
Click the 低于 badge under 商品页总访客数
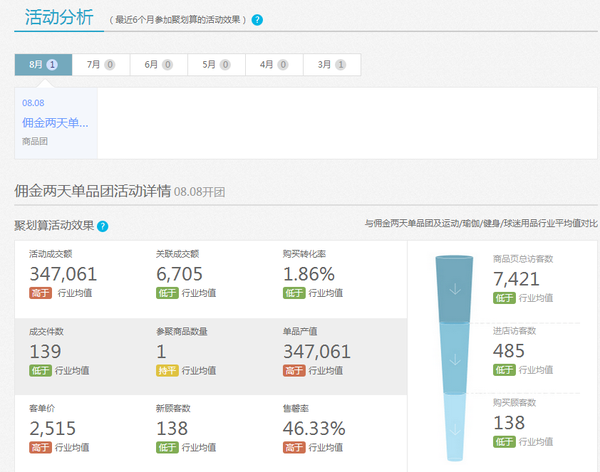[x=505, y=297]
